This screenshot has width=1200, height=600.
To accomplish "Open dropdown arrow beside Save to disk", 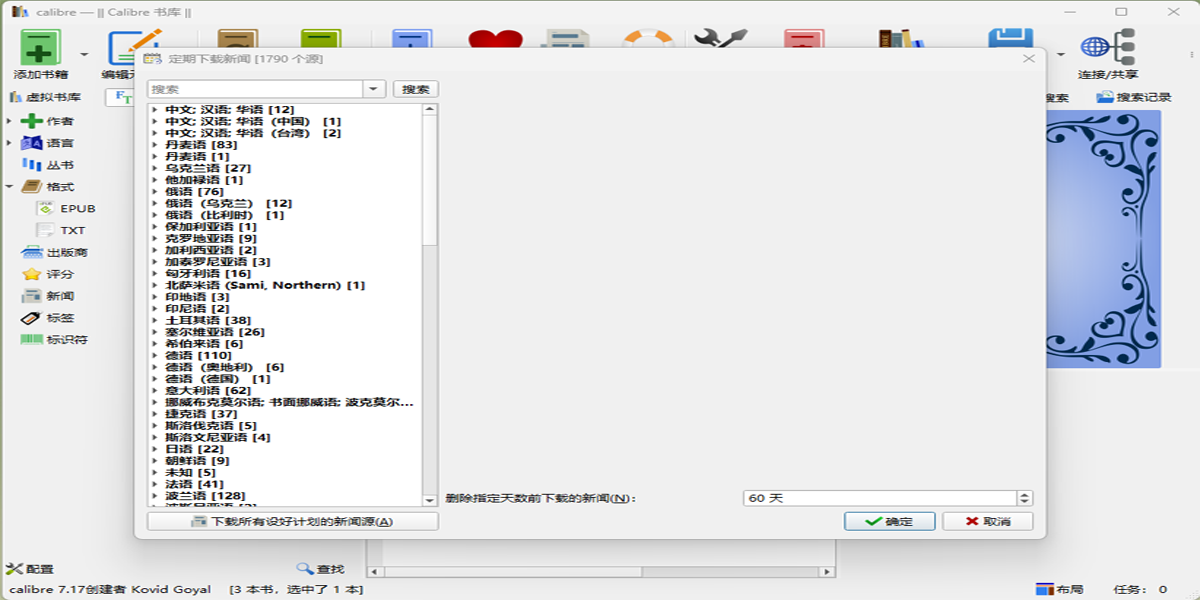I will pyautogui.click(x=1061, y=55).
